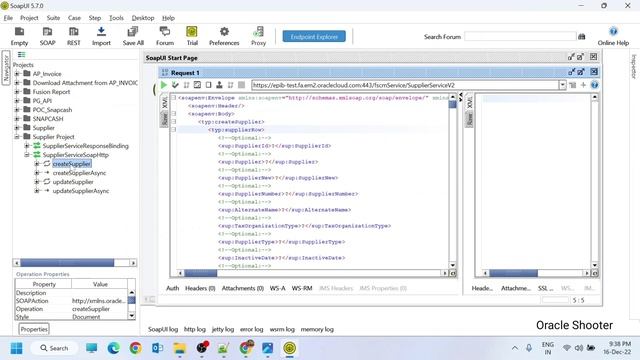This screenshot has width=640, height=360.
Task: Open the error log tab
Action: tap(251, 329)
